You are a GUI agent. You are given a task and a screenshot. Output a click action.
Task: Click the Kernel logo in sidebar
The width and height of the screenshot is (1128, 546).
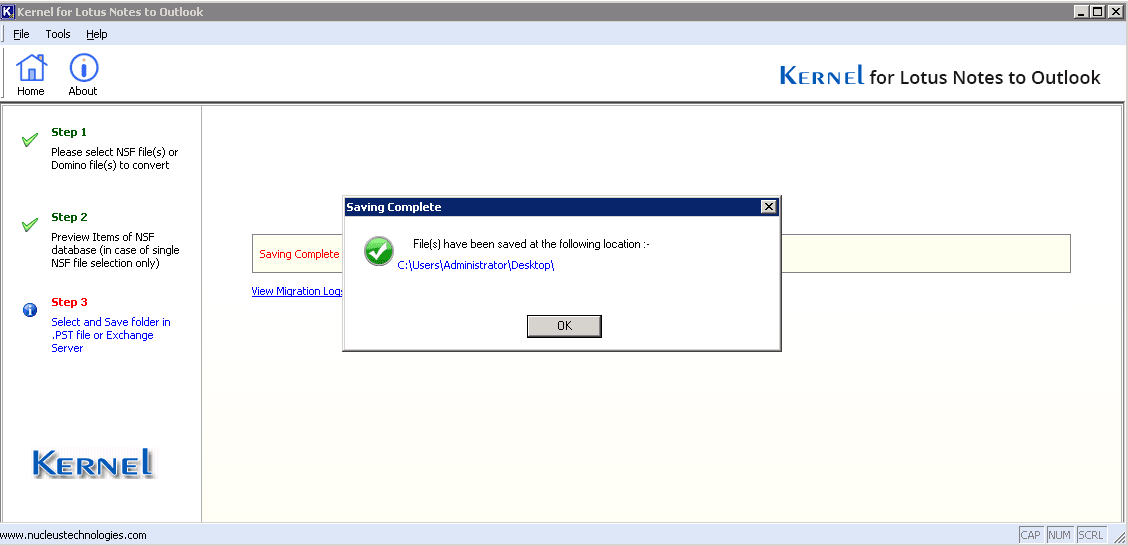pos(93,463)
